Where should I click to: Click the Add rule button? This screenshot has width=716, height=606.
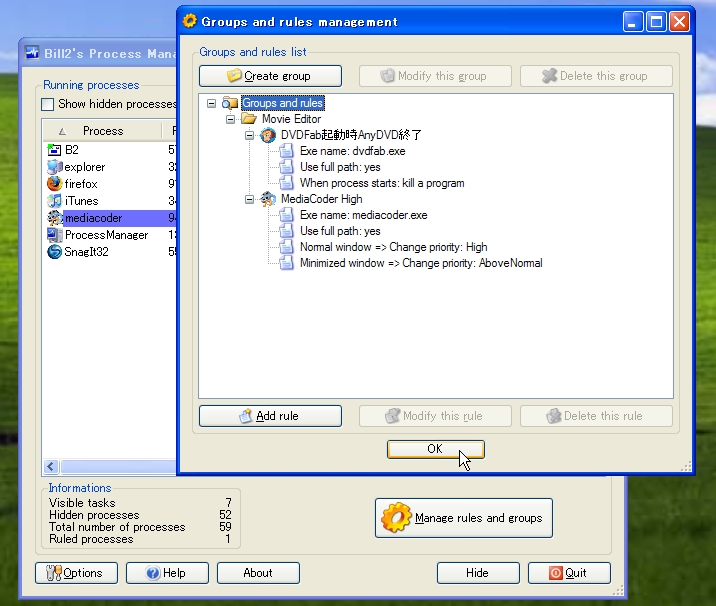click(270, 416)
